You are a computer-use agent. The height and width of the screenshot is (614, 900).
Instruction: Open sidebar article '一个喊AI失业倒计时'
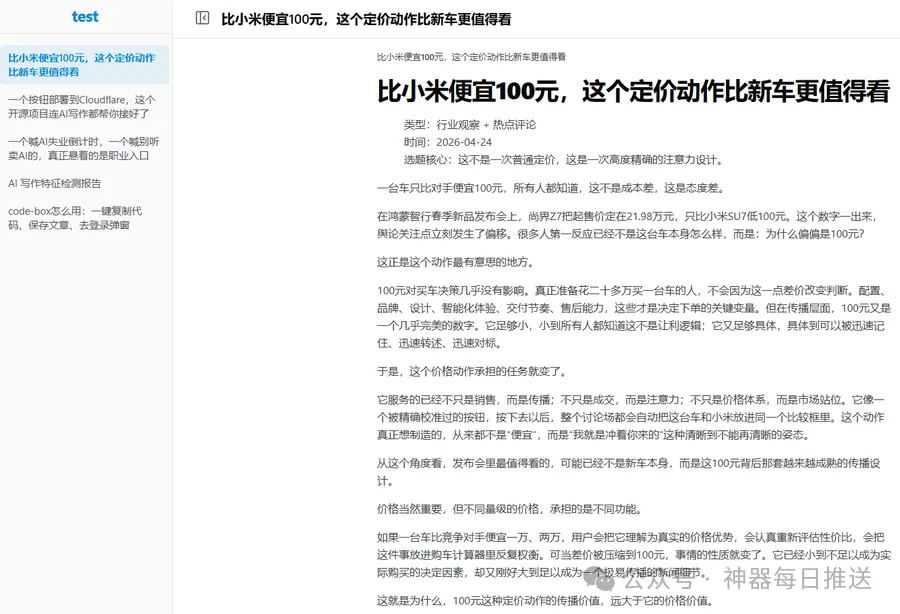coord(84,149)
